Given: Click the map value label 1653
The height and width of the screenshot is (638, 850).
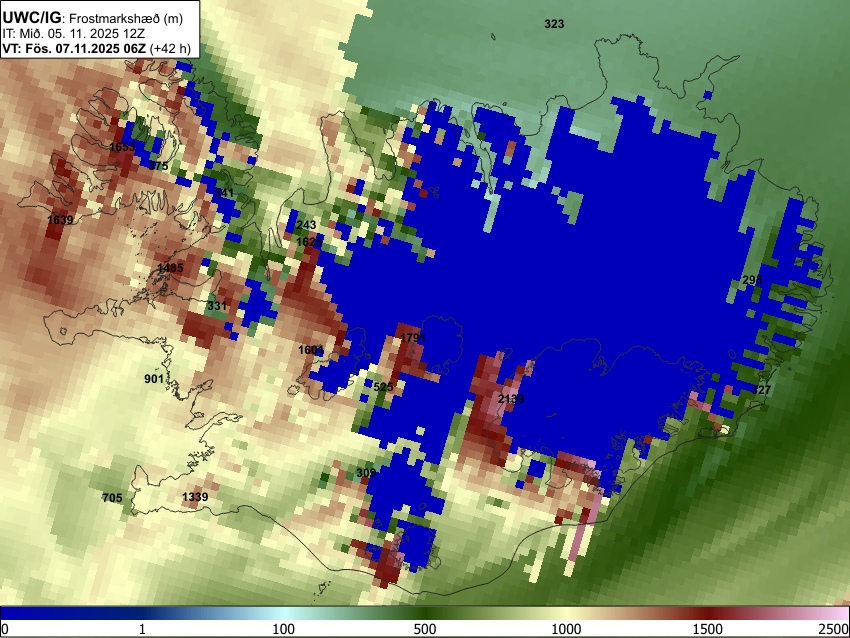Looking at the screenshot, I should tap(122, 147).
